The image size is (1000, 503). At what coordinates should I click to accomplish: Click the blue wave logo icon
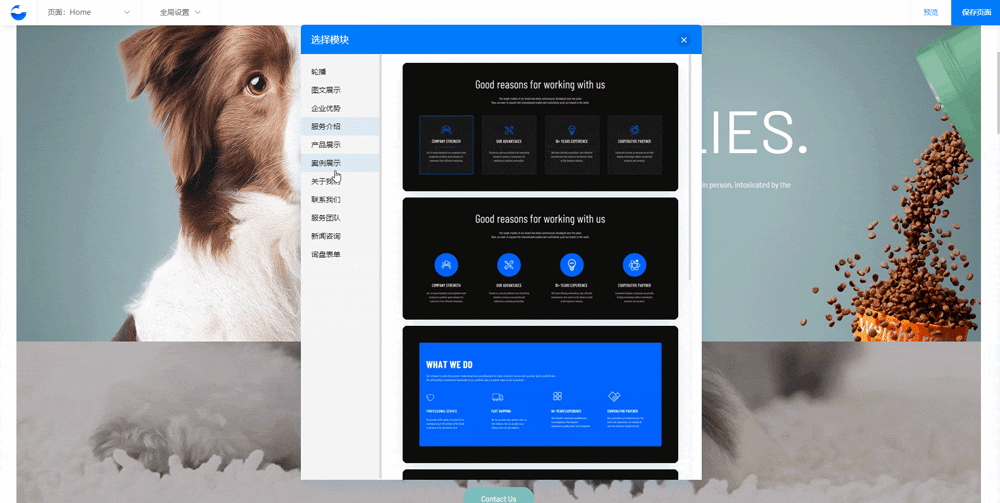tap(18, 12)
